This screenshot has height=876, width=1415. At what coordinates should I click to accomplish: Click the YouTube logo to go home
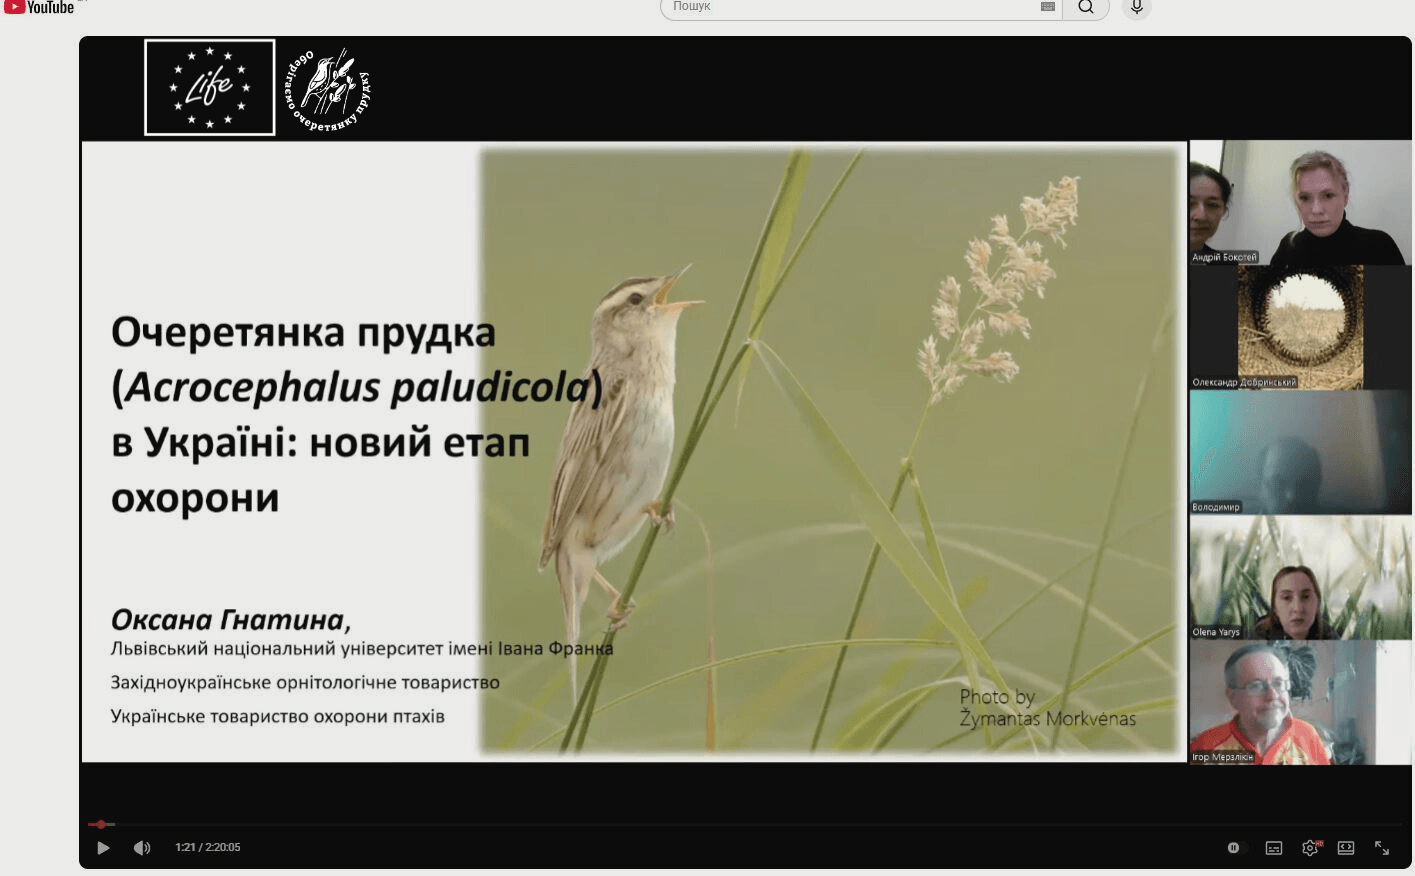click(40, 7)
